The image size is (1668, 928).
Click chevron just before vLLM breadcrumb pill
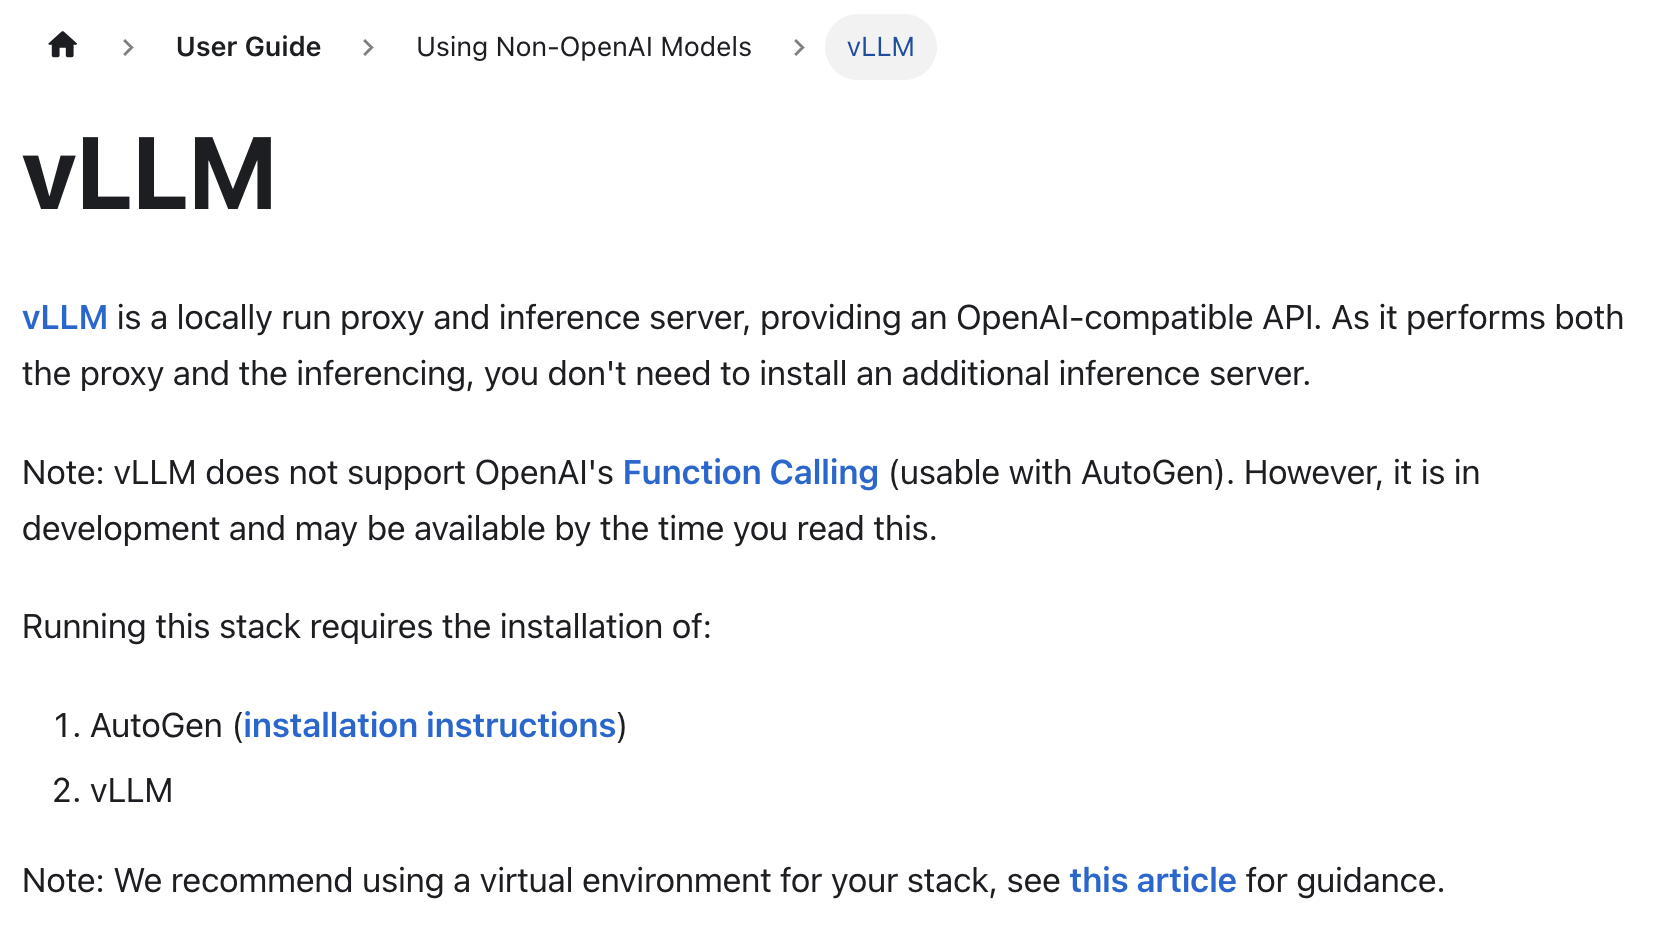click(798, 47)
